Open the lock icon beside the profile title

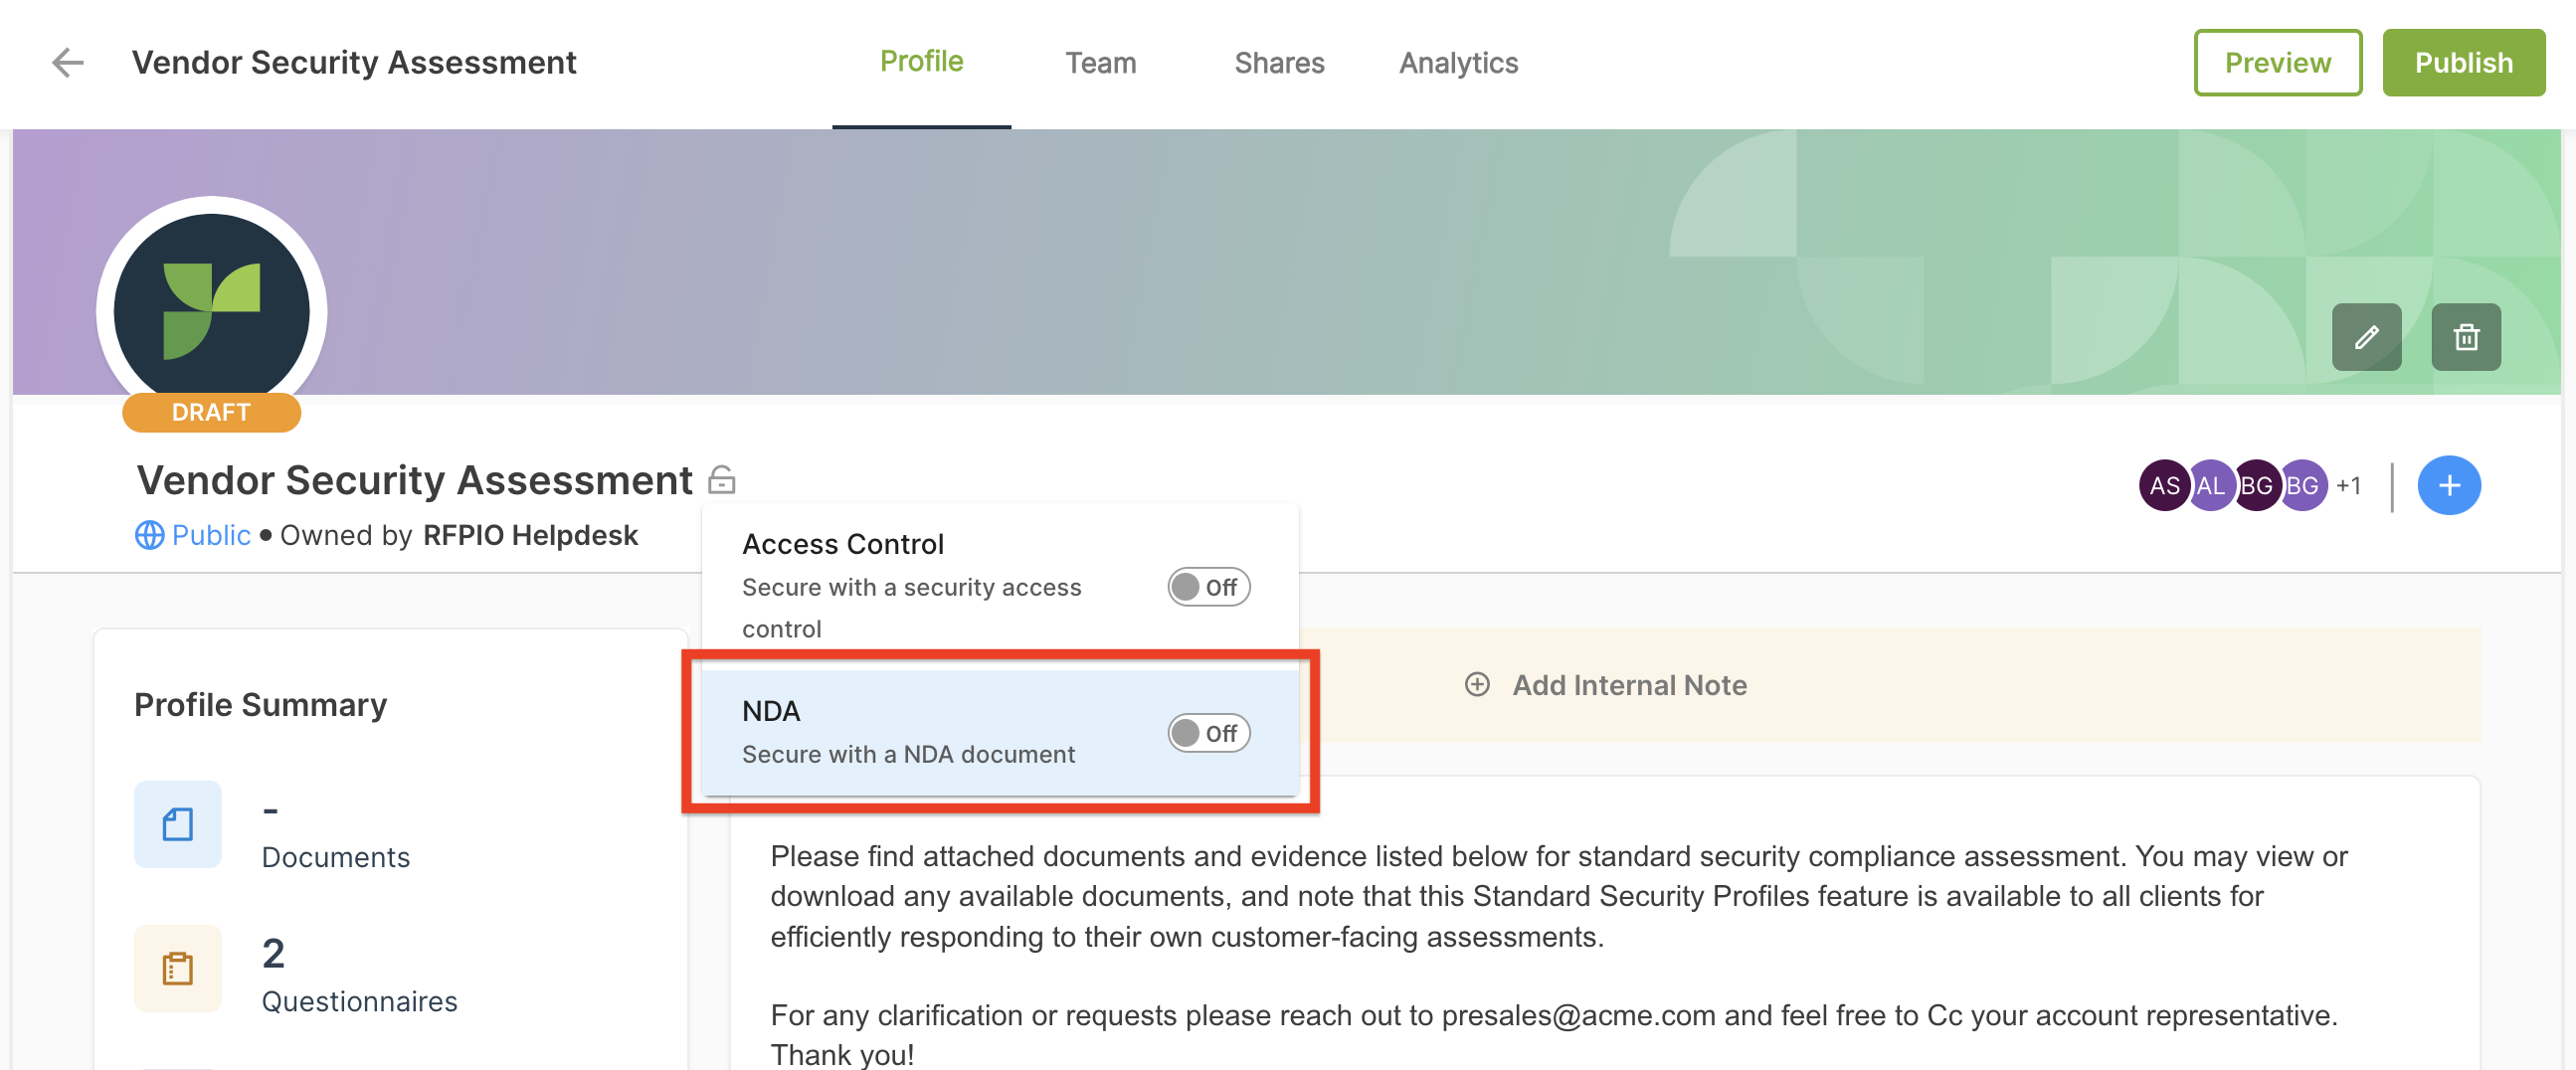click(721, 480)
